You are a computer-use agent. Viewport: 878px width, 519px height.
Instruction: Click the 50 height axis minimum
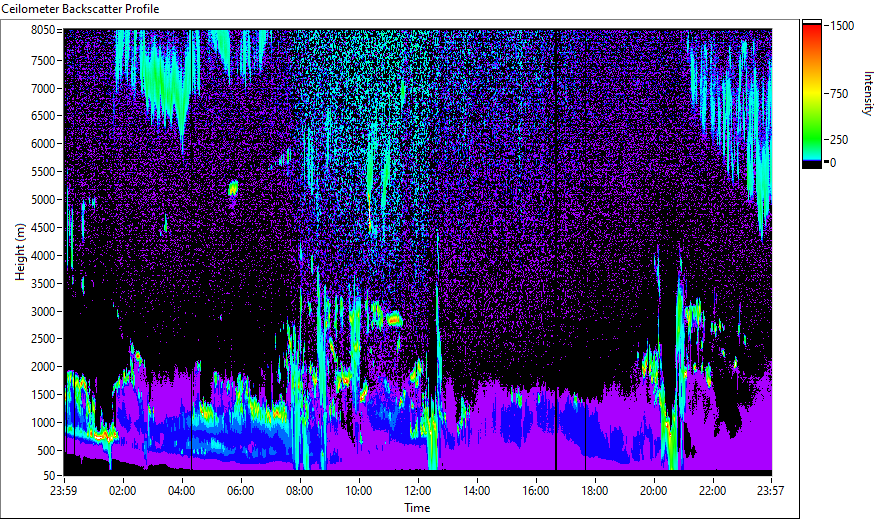pos(49,476)
